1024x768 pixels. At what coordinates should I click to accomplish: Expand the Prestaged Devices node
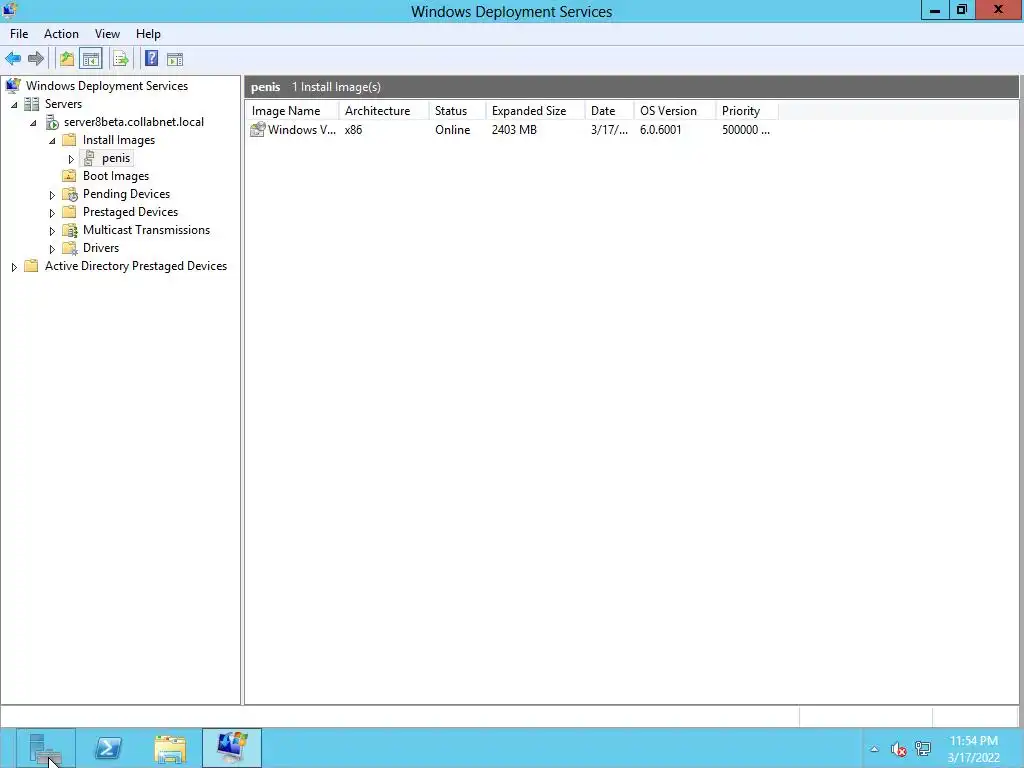click(x=52, y=213)
